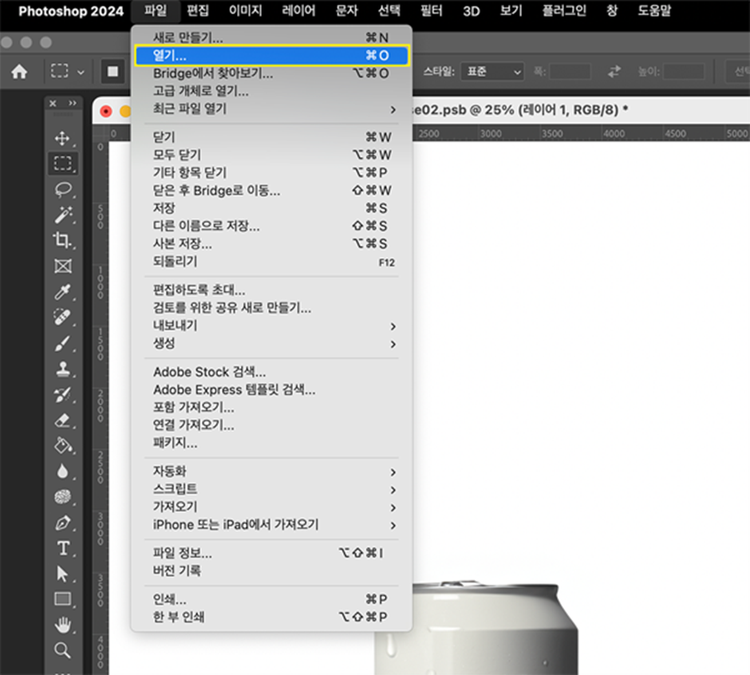
Task: Select the Blur tool
Action: (x=63, y=471)
